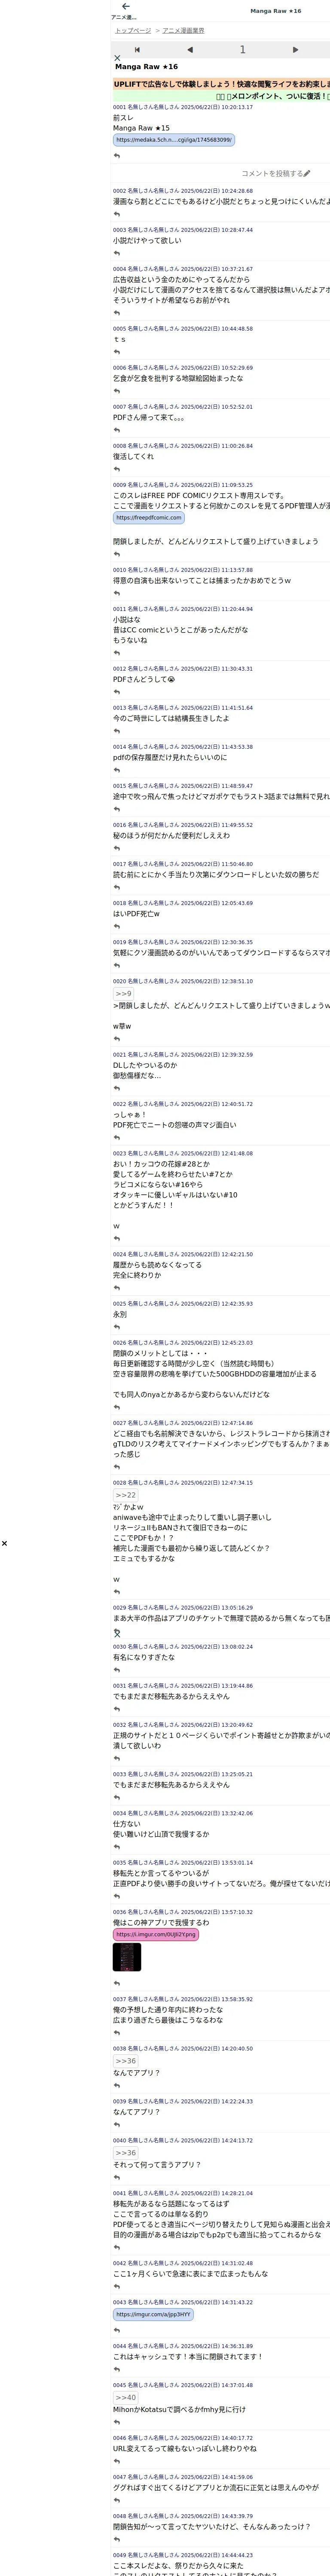Click the >>40 anchor in post 0045
The width and height of the screenshot is (330, 2576).
(x=126, y=2397)
